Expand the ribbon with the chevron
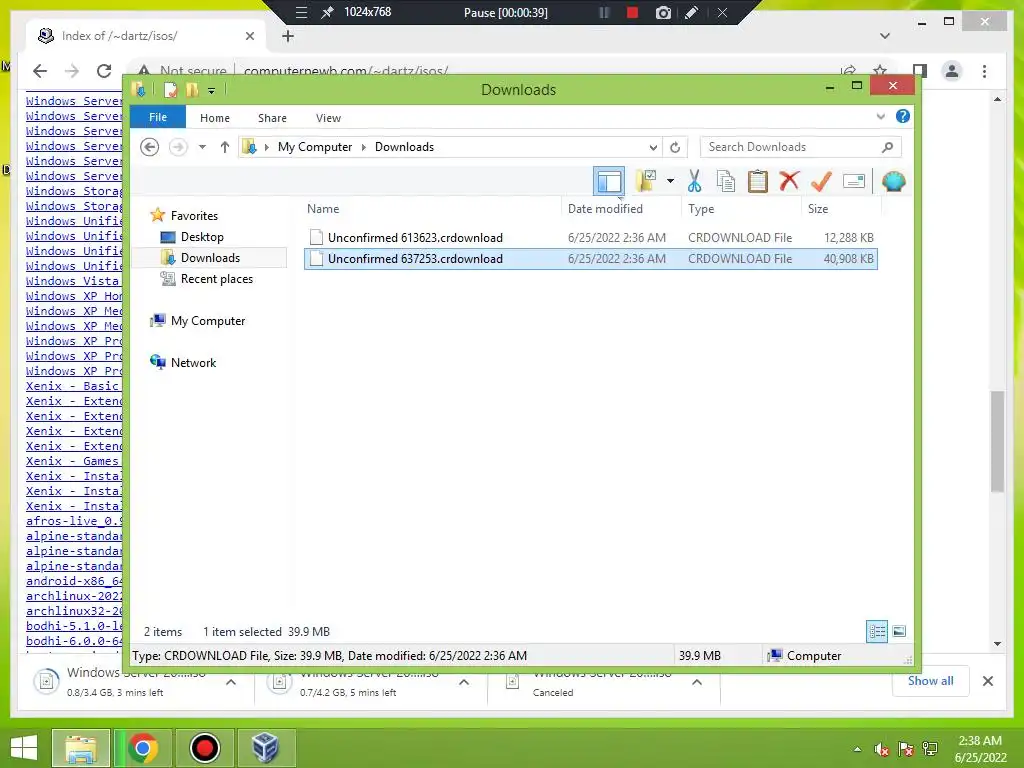Screen dimensions: 1024x768 880,117
